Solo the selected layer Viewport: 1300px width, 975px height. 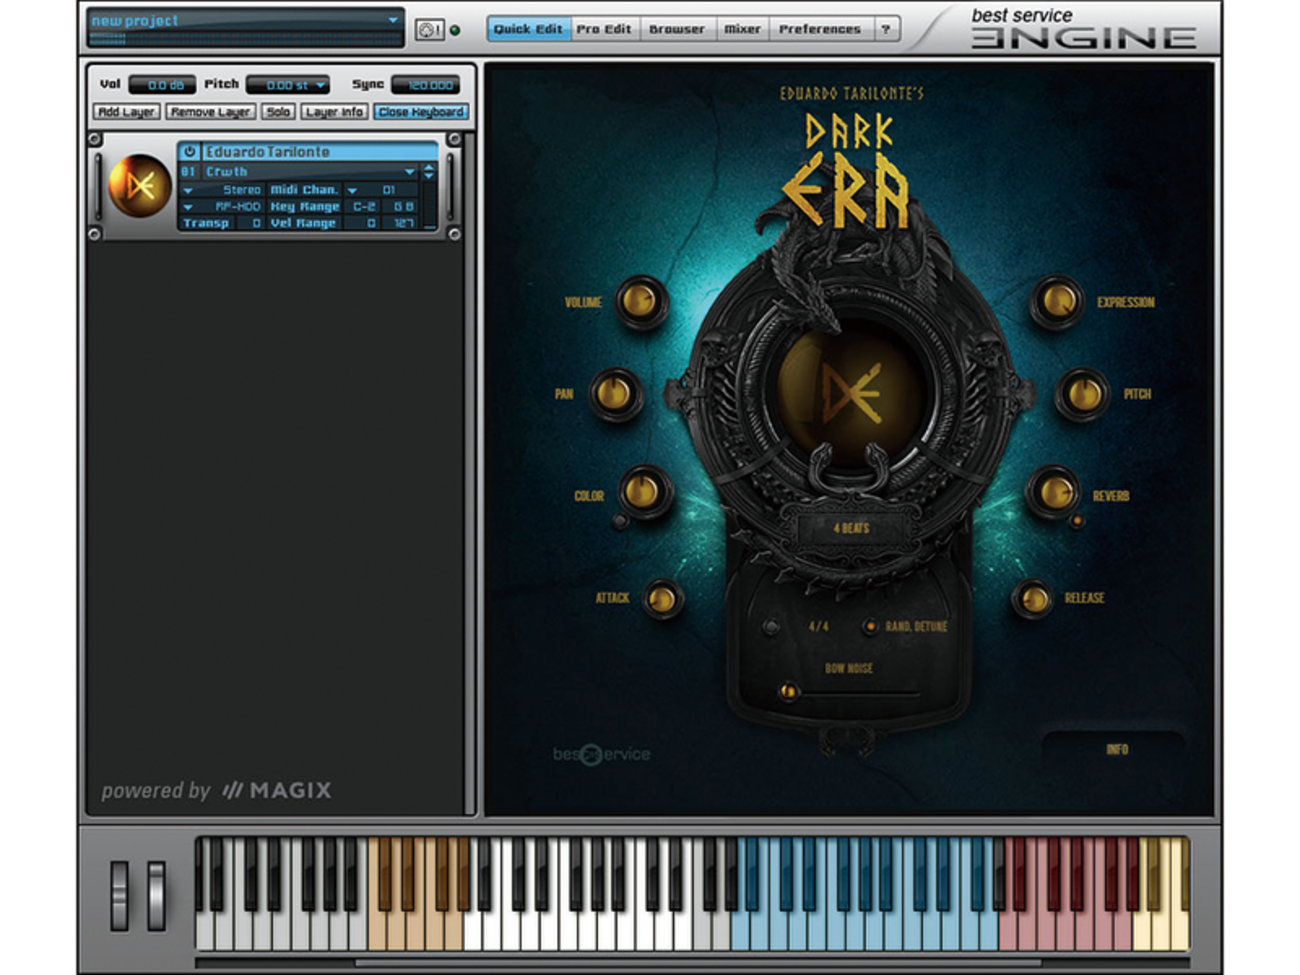(279, 112)
